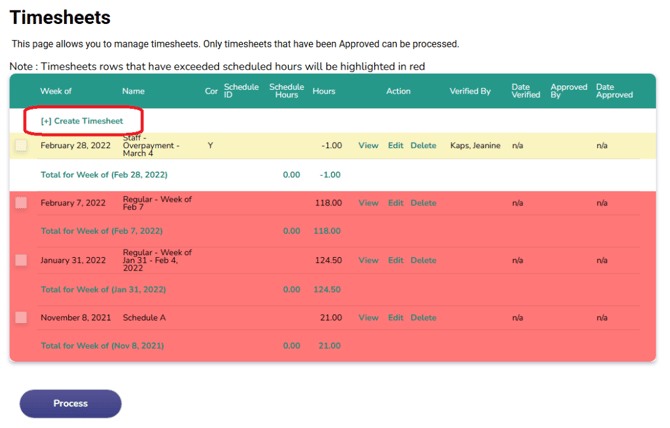Click the Week of column header

point(56,91)
